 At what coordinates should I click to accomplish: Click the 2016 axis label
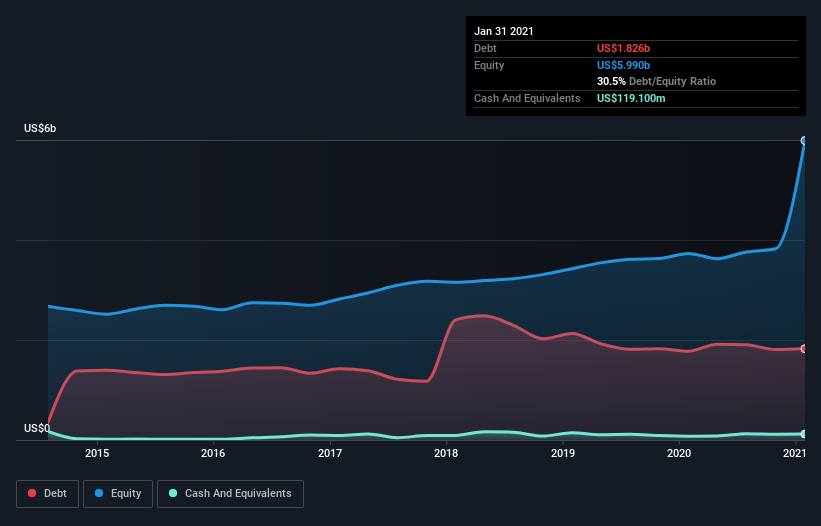click(213, 453)
